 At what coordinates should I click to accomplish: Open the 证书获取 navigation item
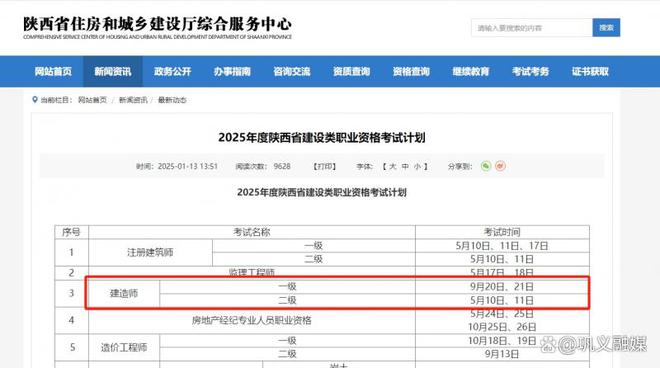point(590,72)
